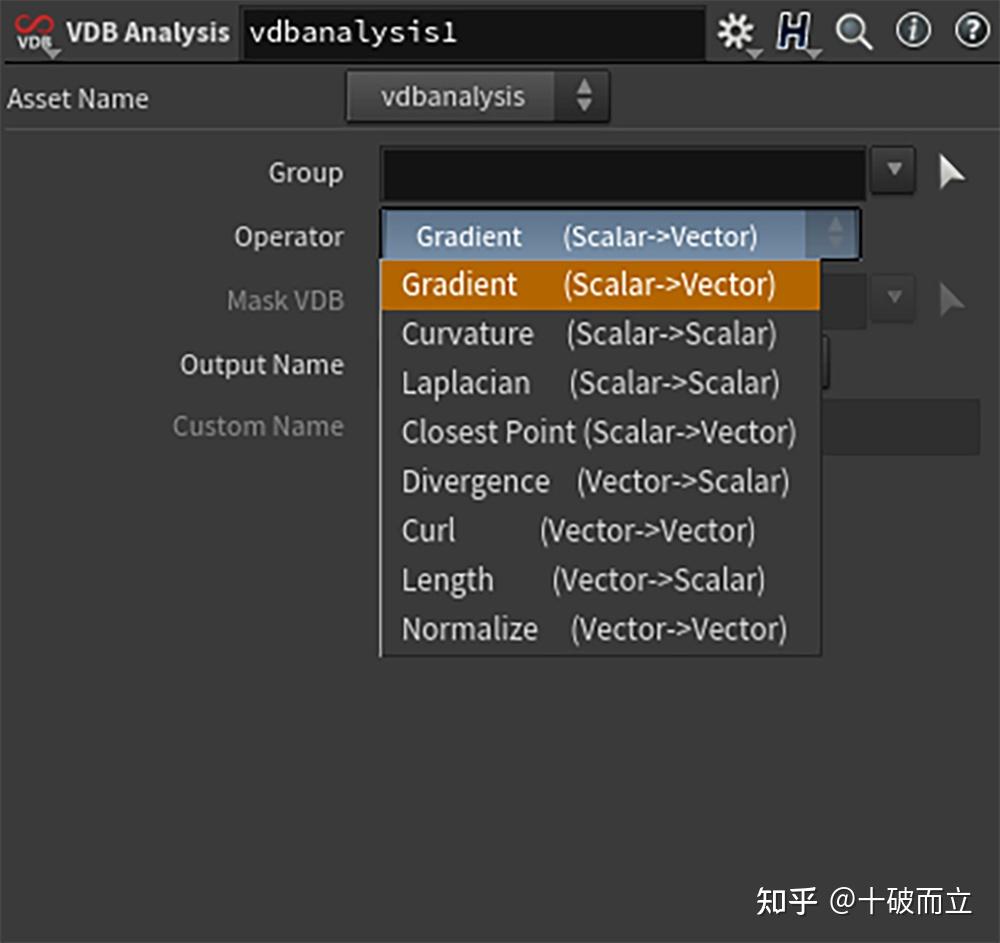Open the parameter search magnifier
The image size is (1000, 943).
click(x=853, y=30)
